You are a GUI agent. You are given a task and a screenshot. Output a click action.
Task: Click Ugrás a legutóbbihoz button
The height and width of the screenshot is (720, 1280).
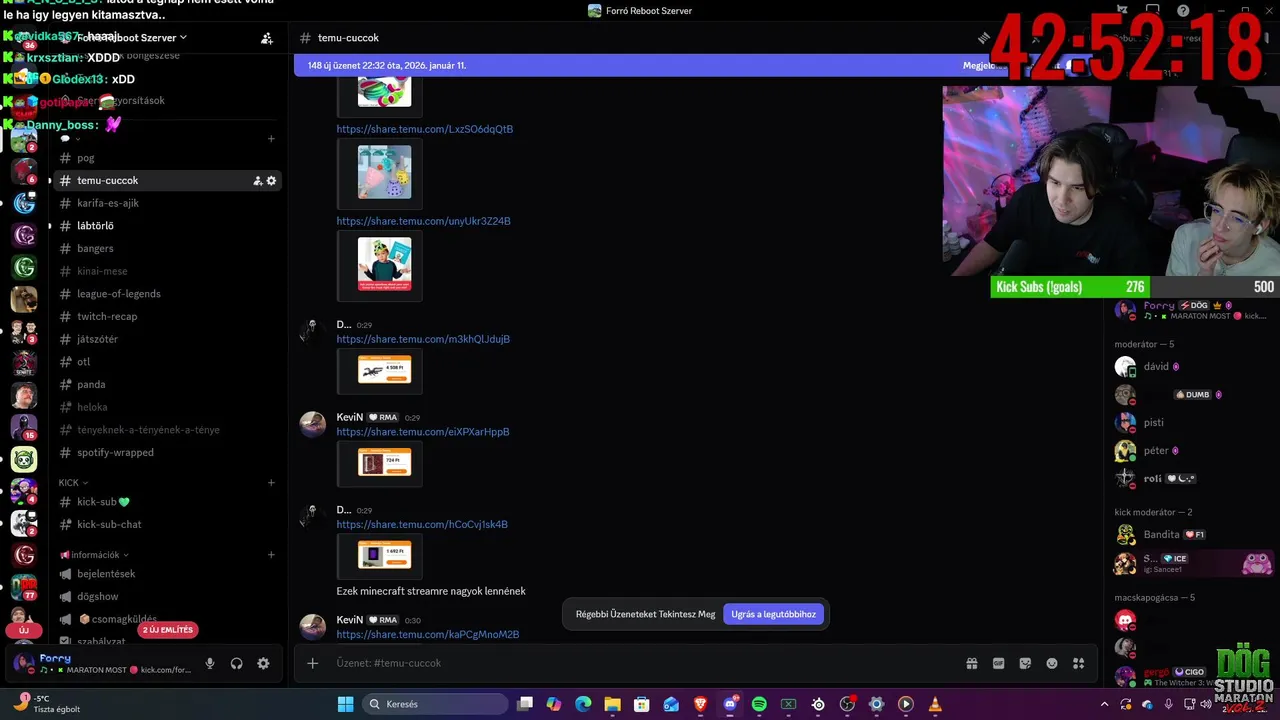click(773, 614)
